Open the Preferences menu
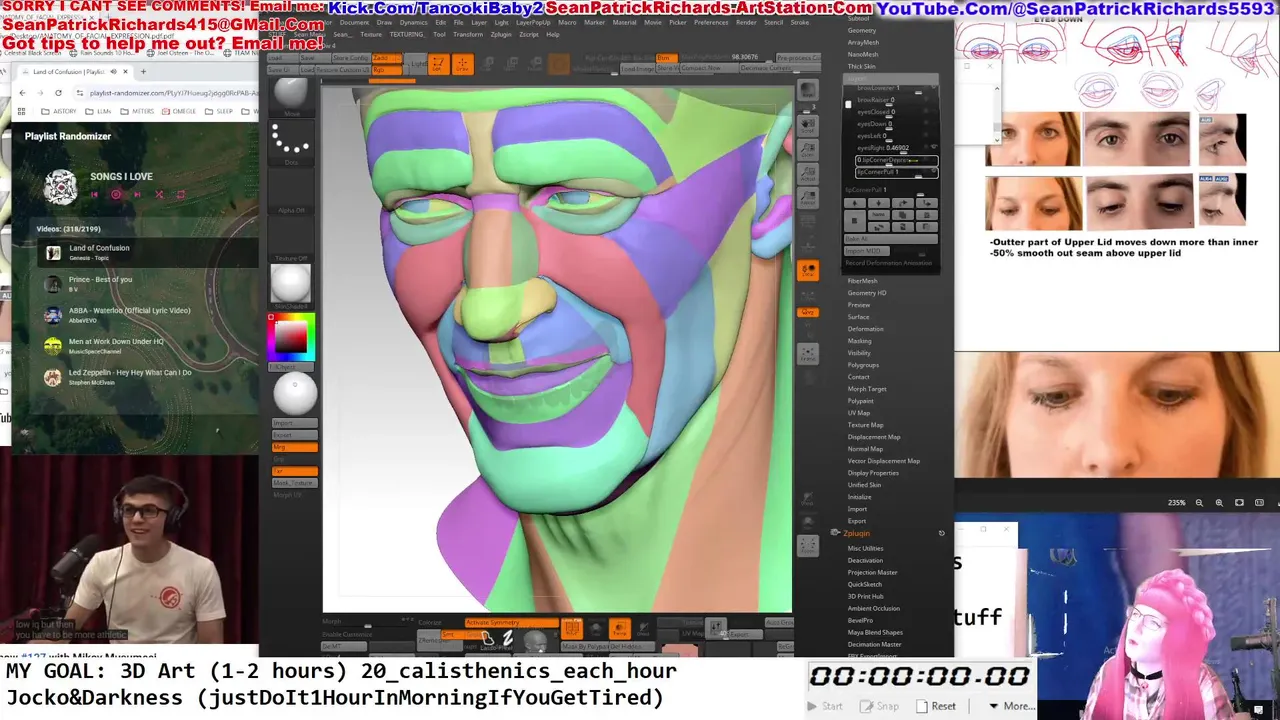This screenshot has height=720, width=1280. [711, 22]
